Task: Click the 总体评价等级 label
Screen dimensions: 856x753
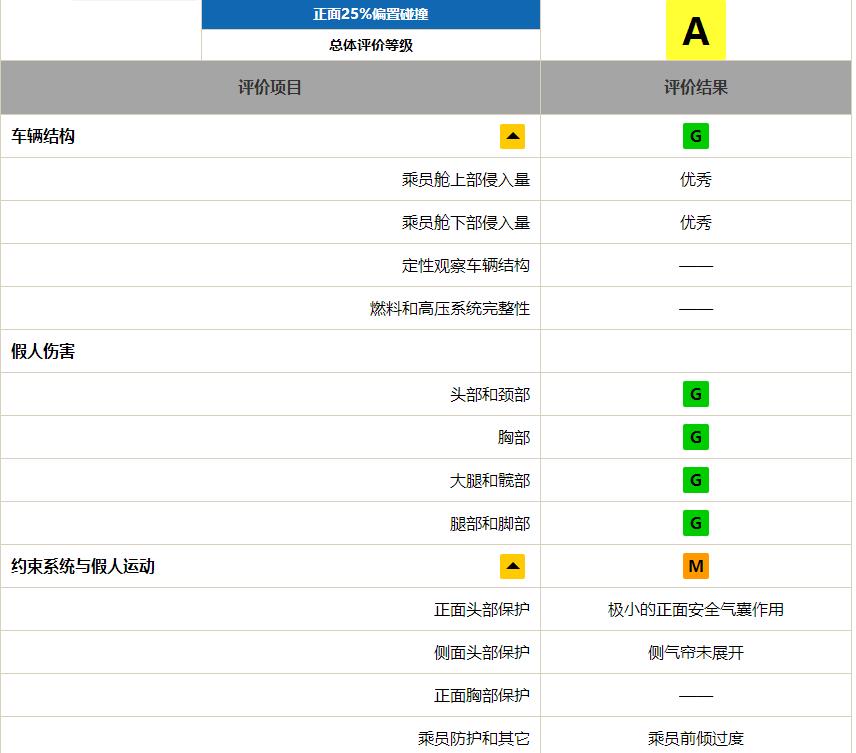Action: coord(371,45)
